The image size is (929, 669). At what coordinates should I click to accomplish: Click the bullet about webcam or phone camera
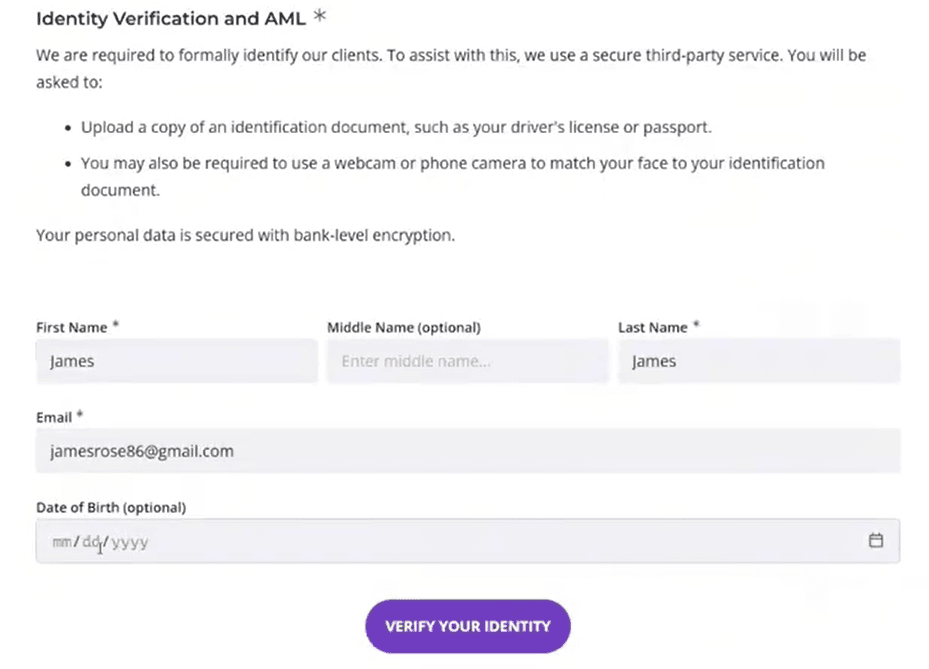click(452, 163)
